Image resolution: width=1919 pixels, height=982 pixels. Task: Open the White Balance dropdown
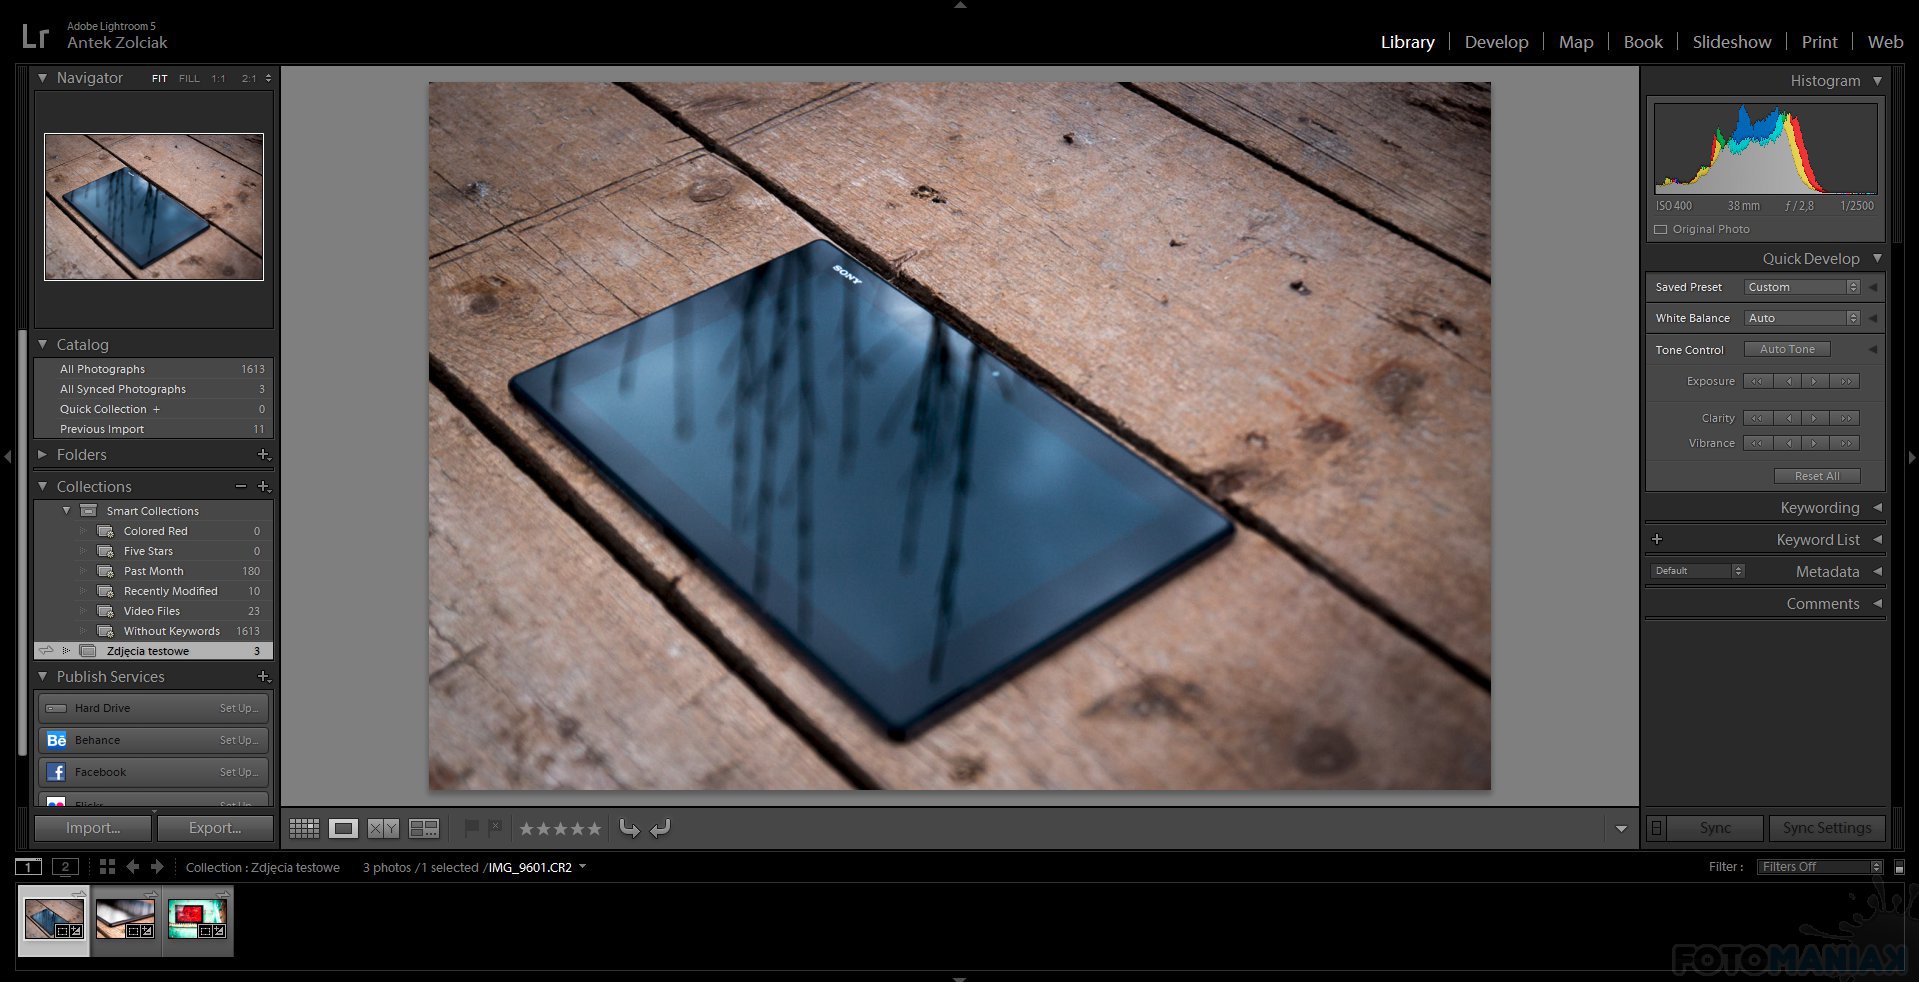1802,318
